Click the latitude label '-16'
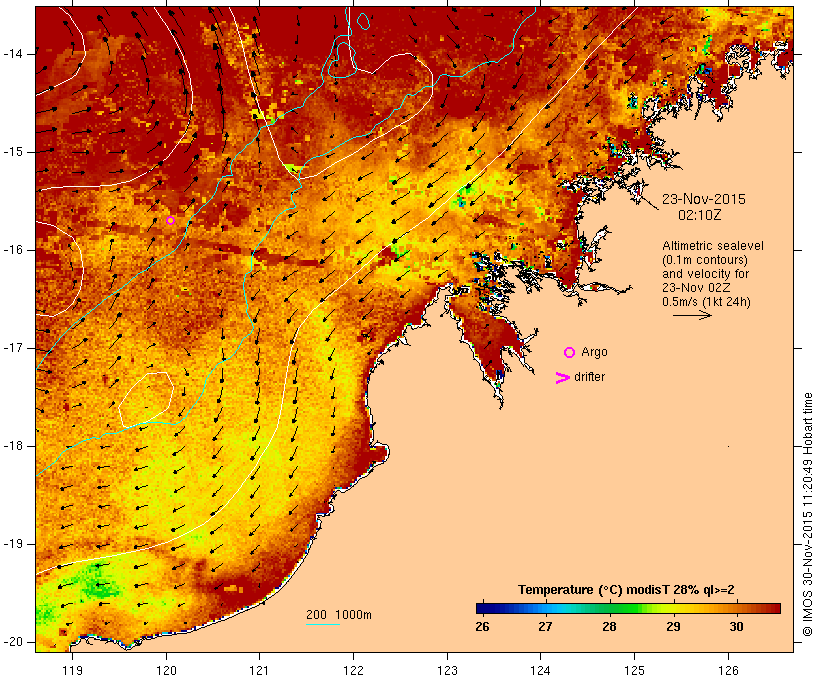Viewport: 820px width, 680px height. pyautogui.click(x=13, y=250)
